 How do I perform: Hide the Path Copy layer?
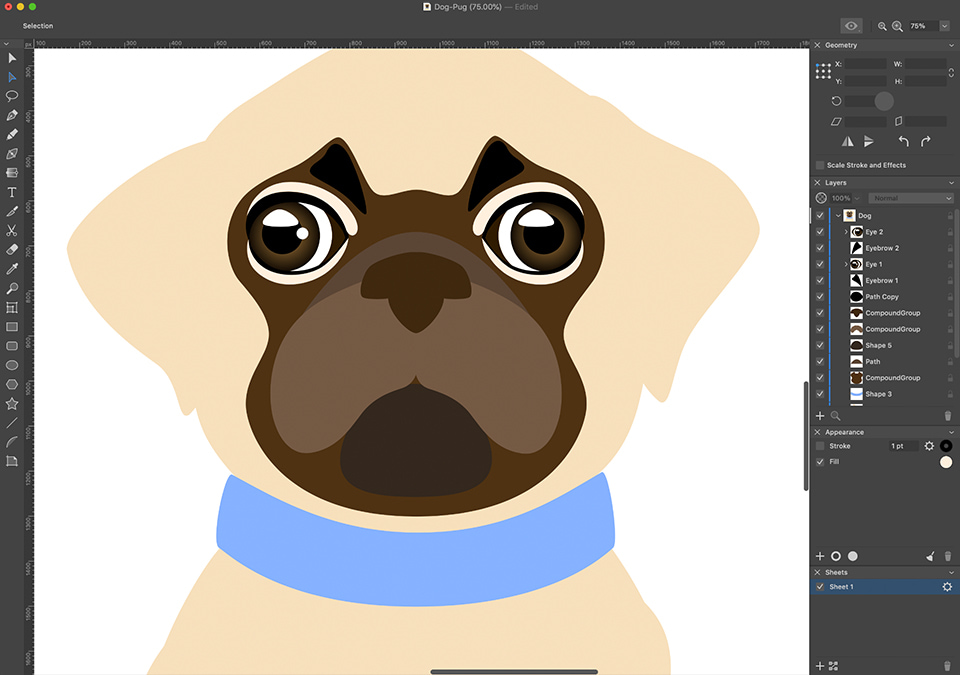coord(820,296)
